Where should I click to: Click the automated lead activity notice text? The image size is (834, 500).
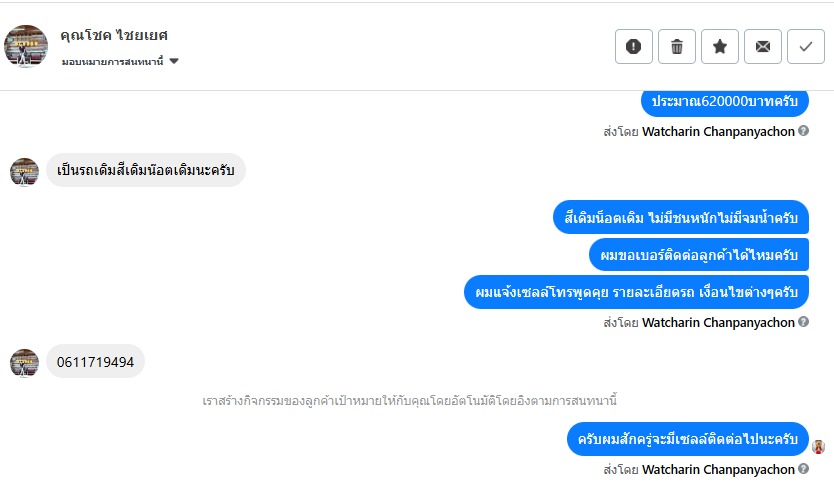click(x=410, y=401)
